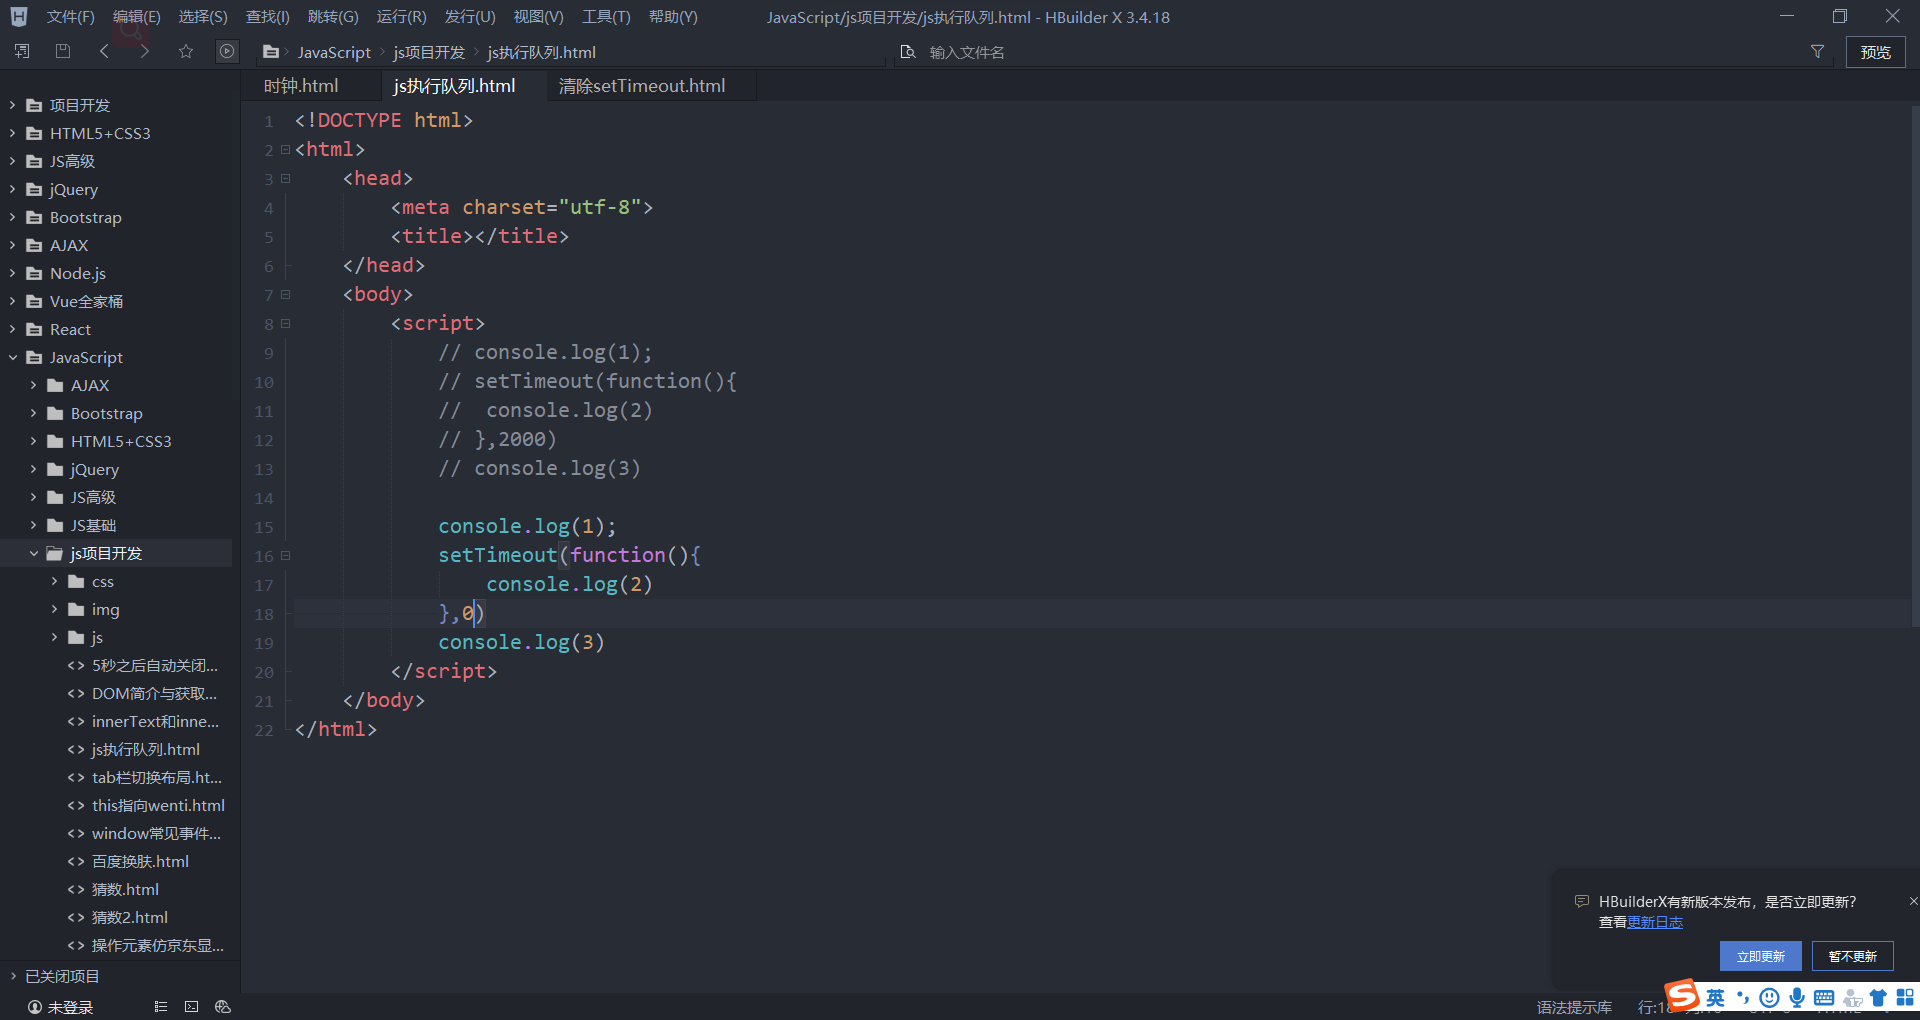Click the forward navigation arrow icon
This screenshot has width=1920, height=1020.
point(145,51)
